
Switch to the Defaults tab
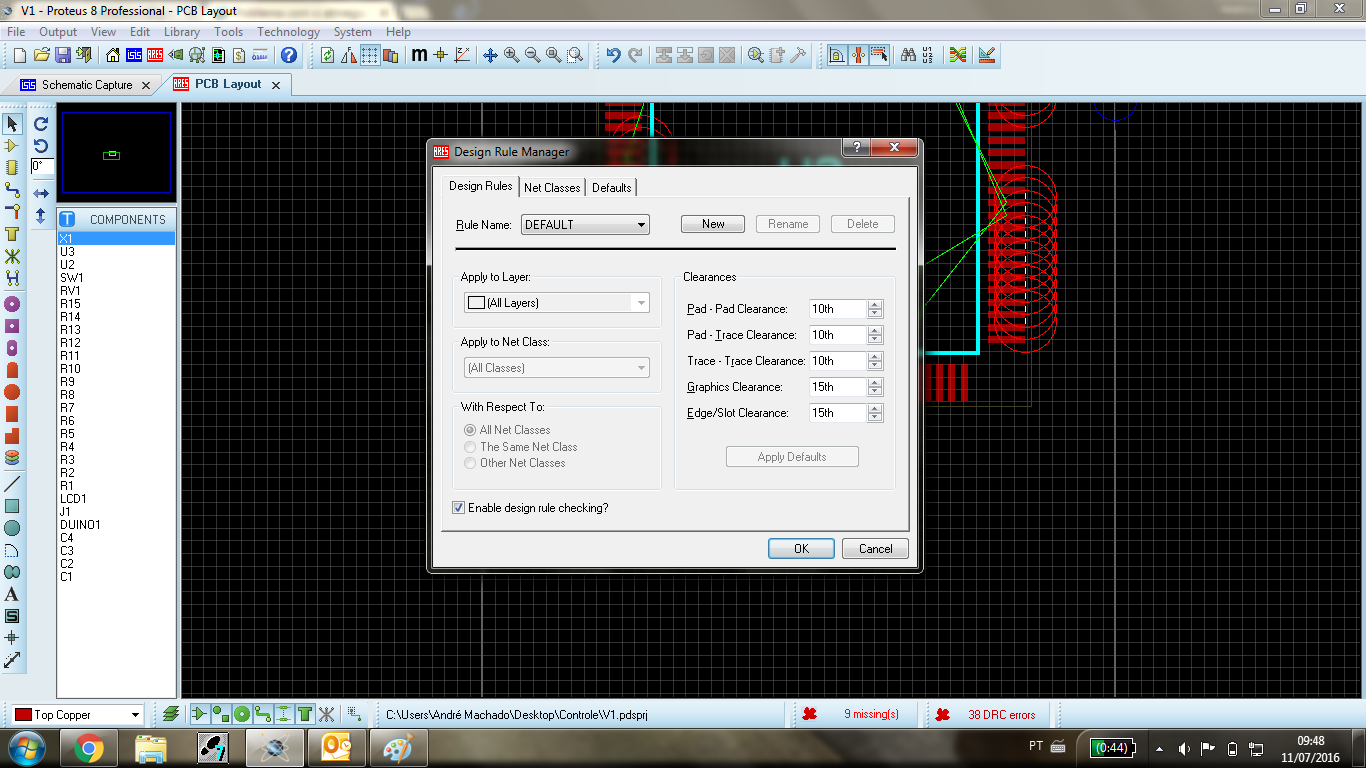click(x=611, y=188)
